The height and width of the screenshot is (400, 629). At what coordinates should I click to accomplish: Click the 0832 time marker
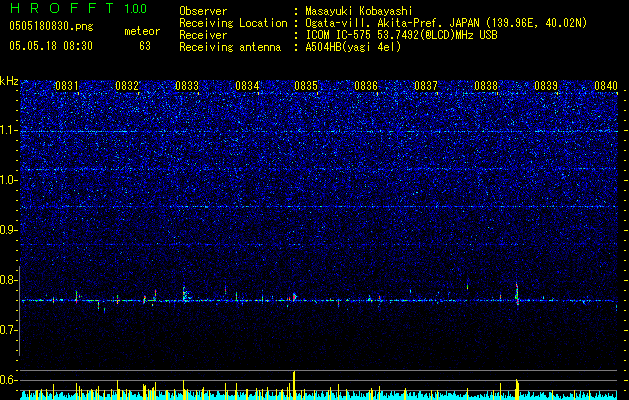point(127,86)
